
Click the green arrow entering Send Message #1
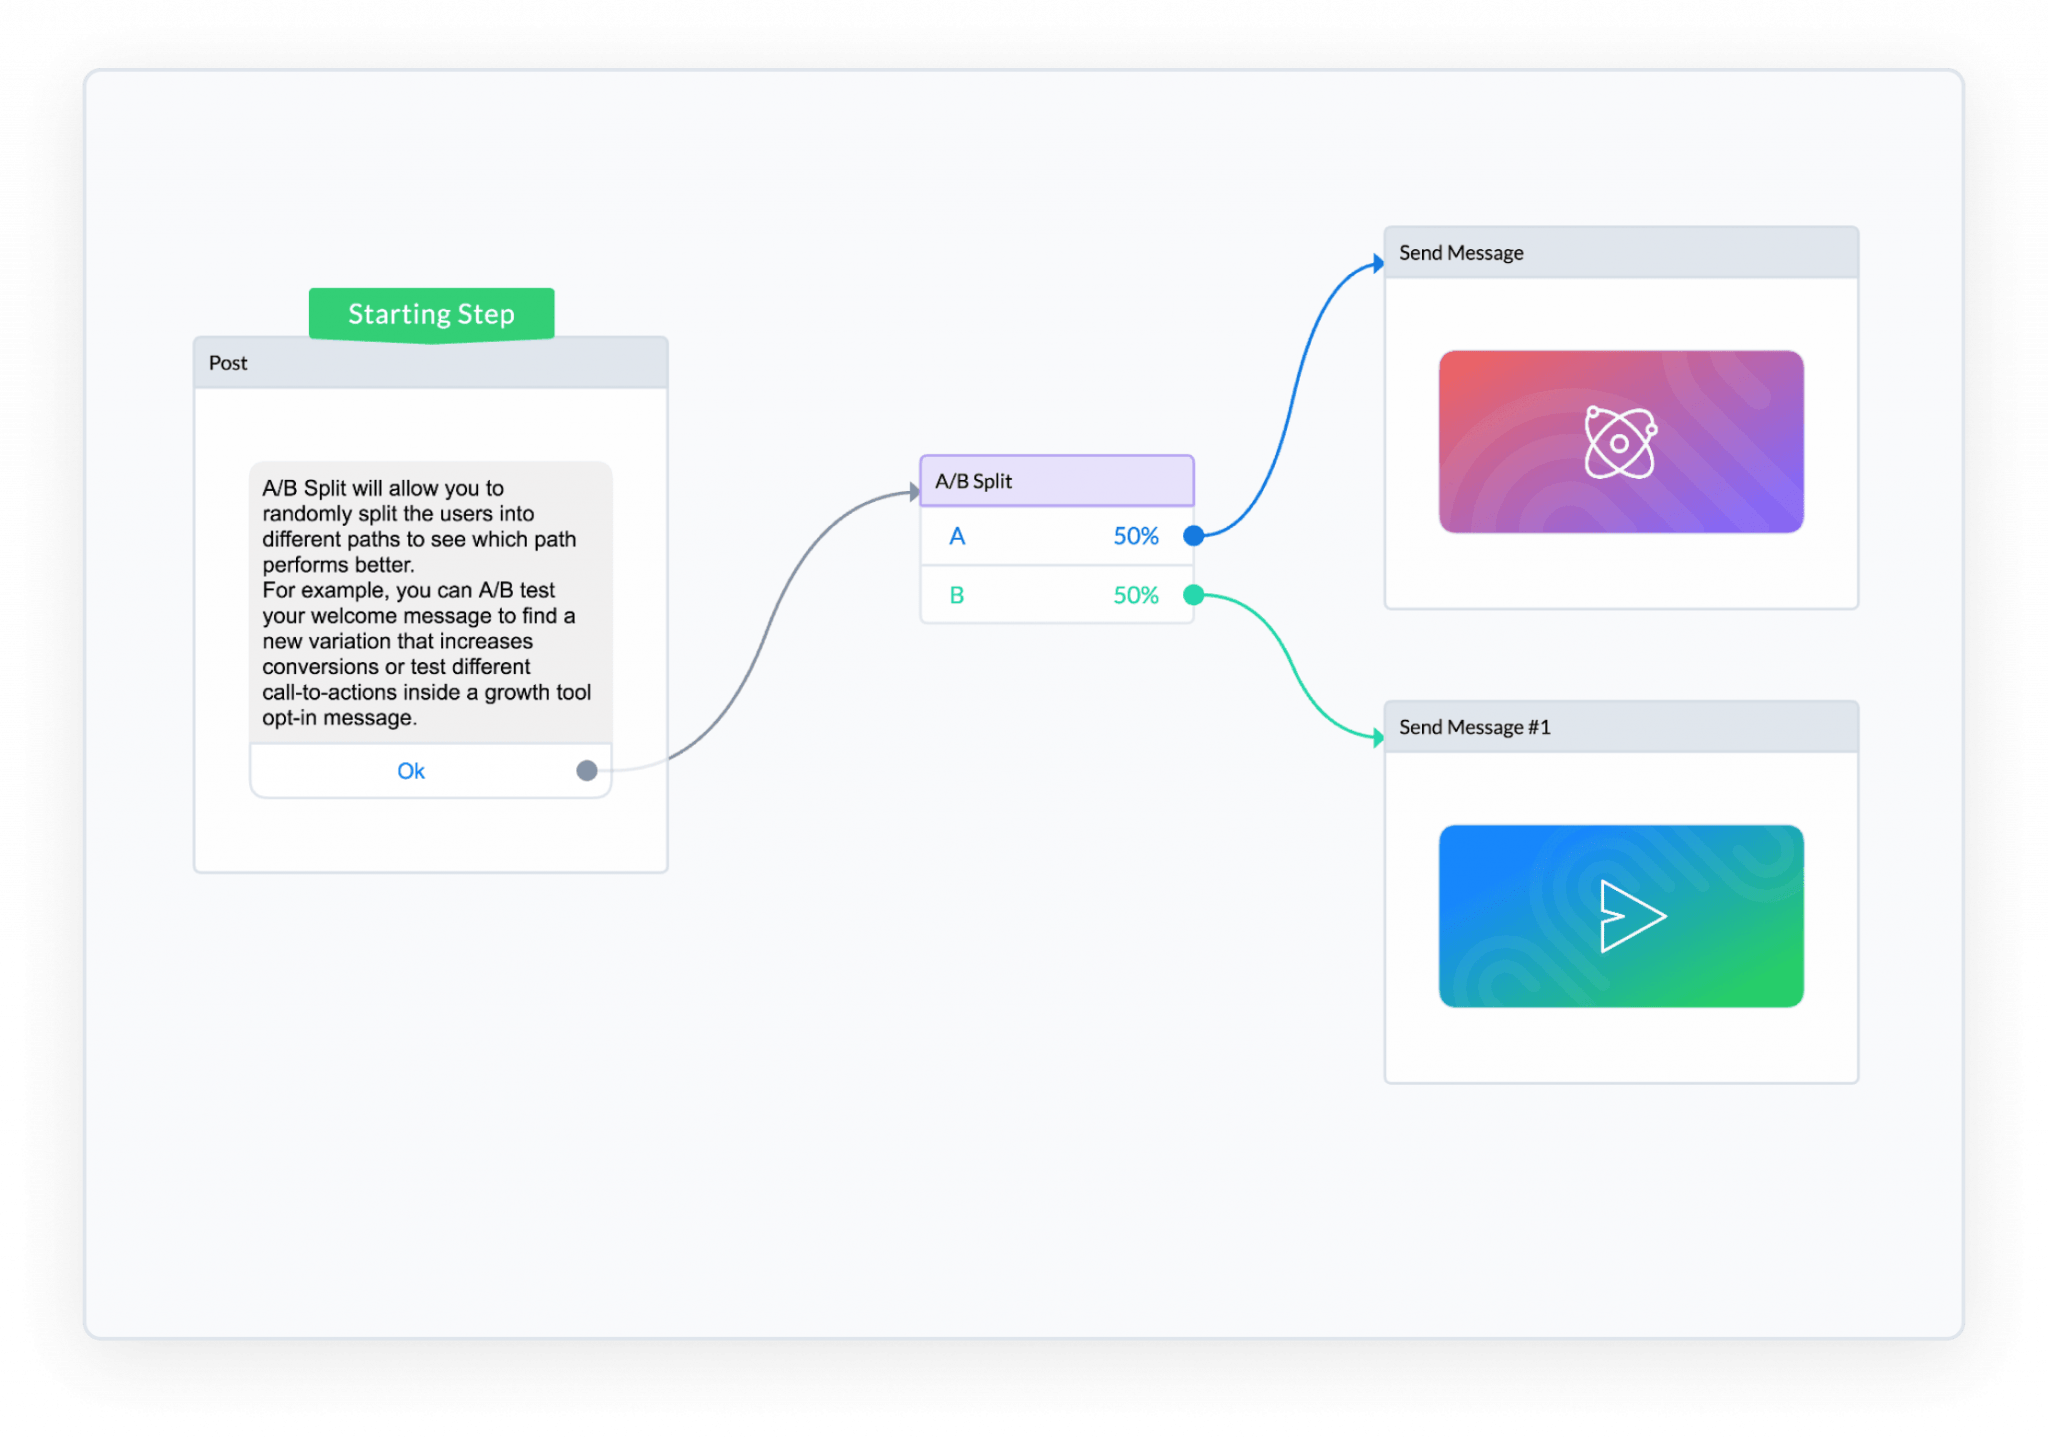point(1378,738)
